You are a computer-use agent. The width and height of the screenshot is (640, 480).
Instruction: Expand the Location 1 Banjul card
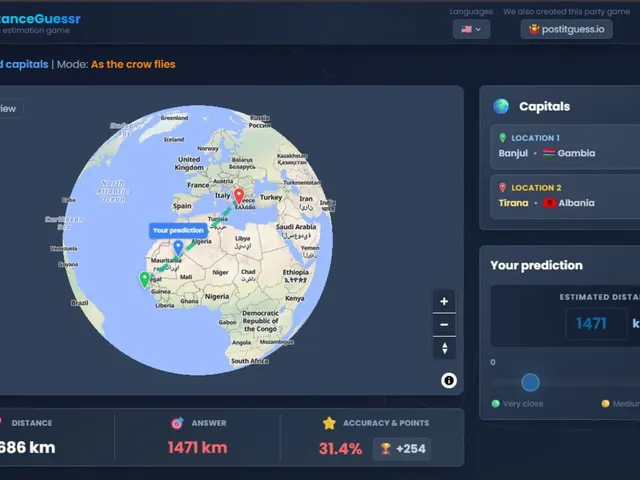565,147
